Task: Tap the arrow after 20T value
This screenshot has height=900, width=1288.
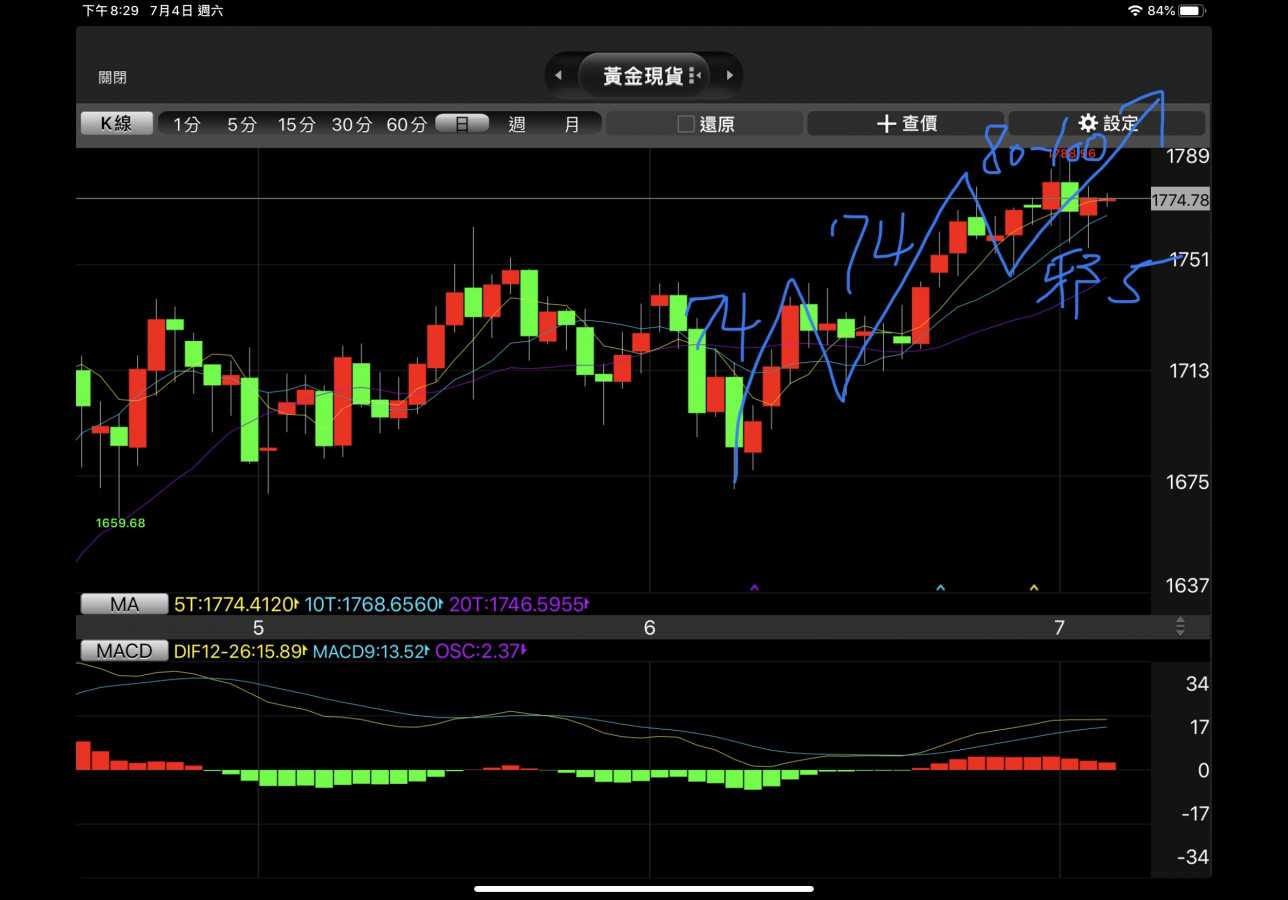Action: [588, 604]
